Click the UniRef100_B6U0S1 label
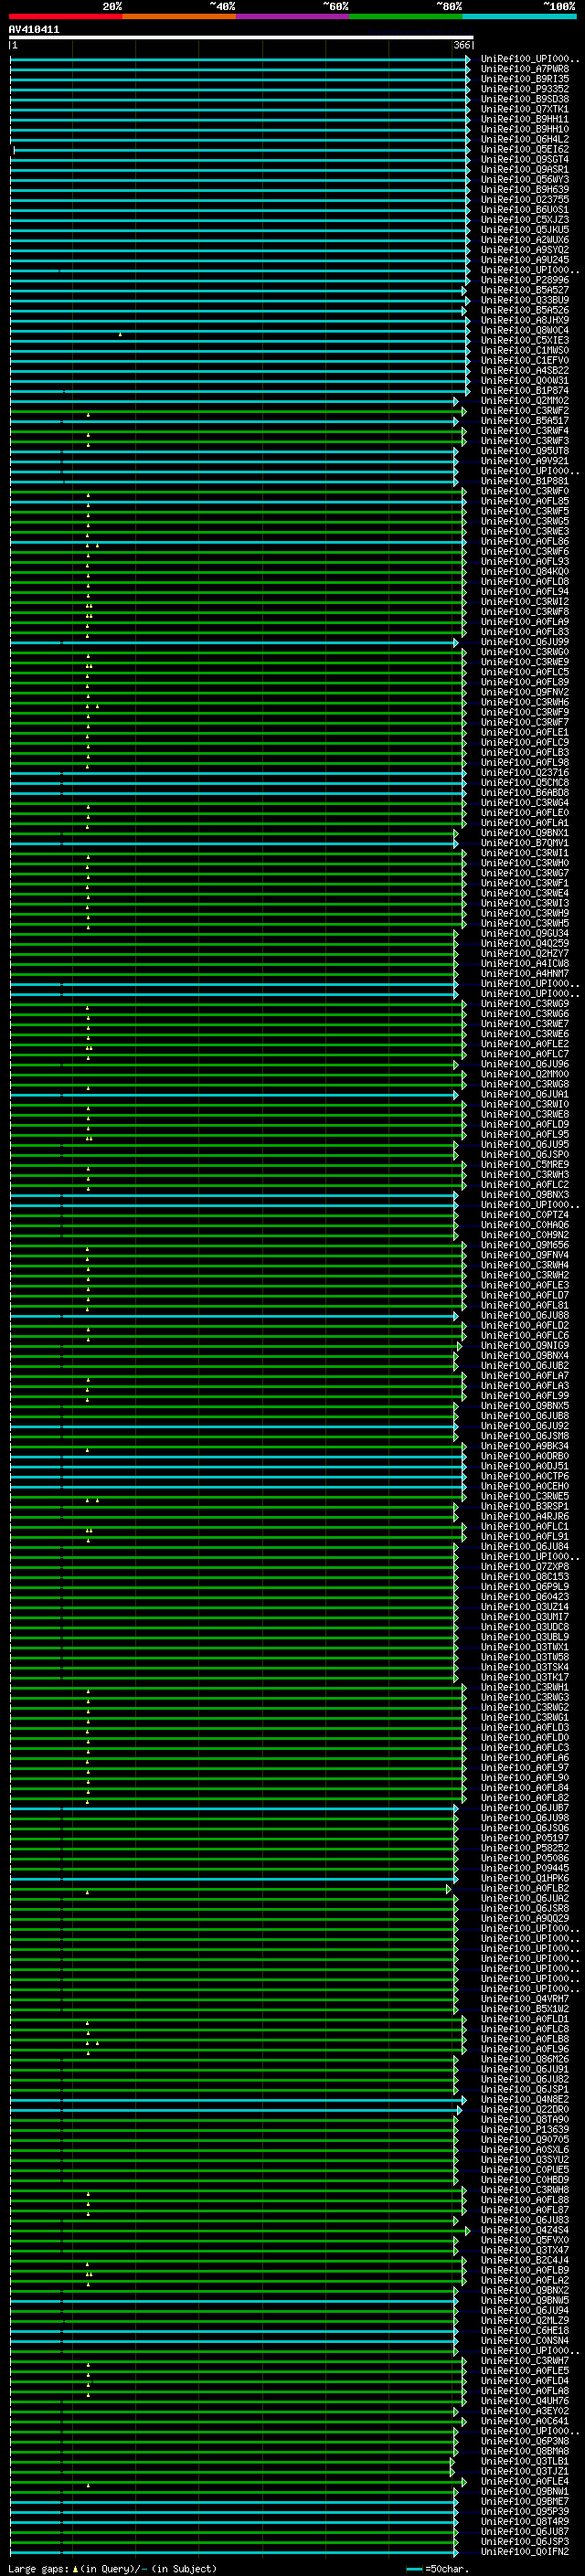 [525, 209]
